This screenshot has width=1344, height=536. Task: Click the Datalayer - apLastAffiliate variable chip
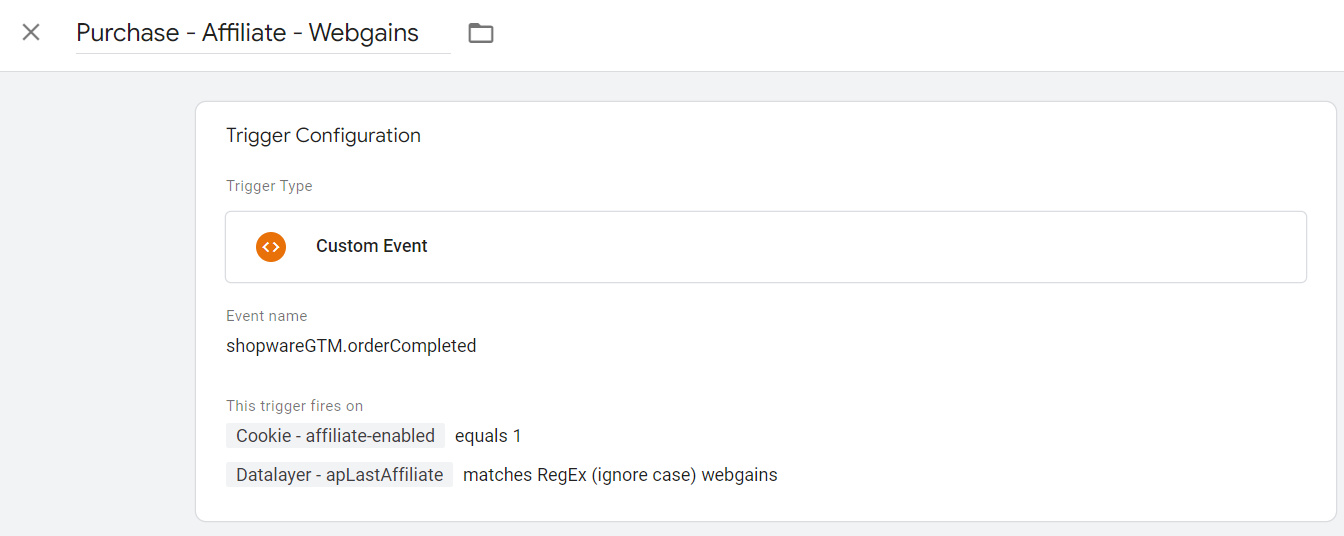(339, 475)
